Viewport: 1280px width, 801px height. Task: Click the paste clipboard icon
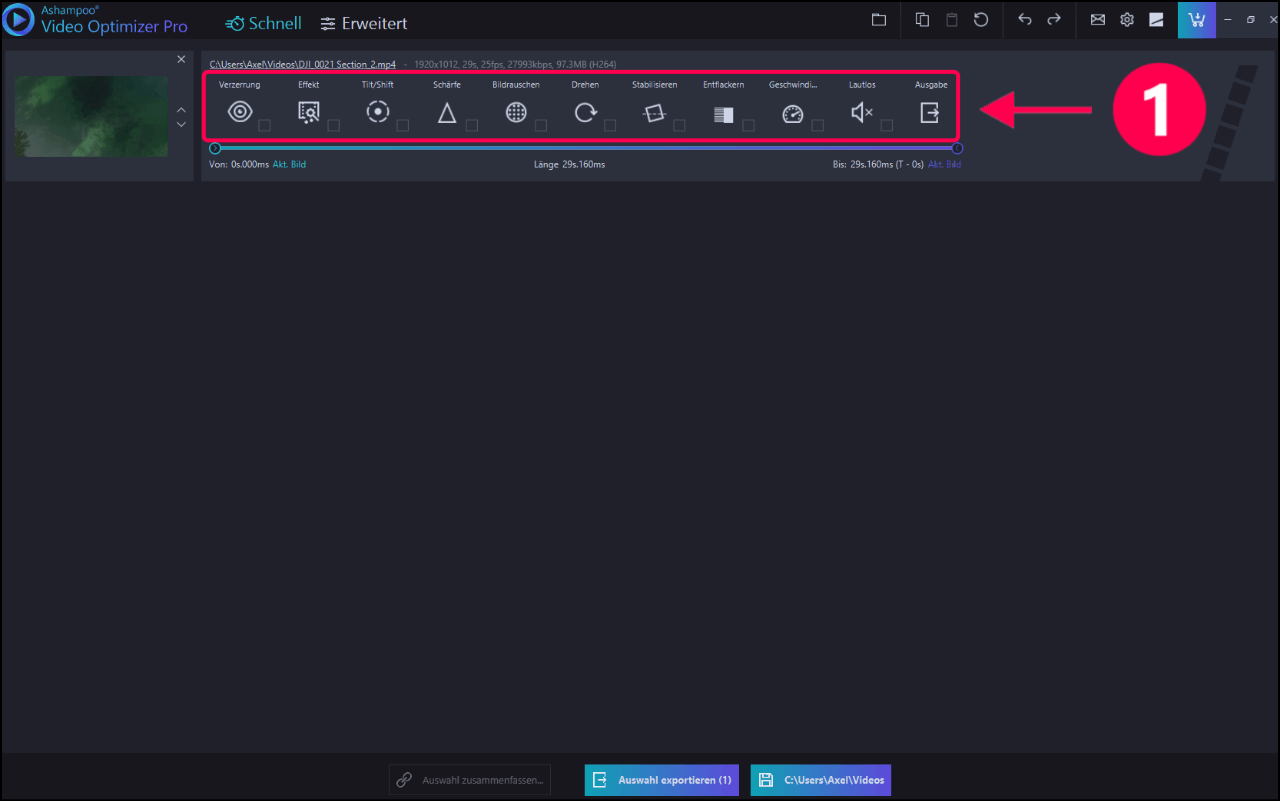click(x=952, y=20)
